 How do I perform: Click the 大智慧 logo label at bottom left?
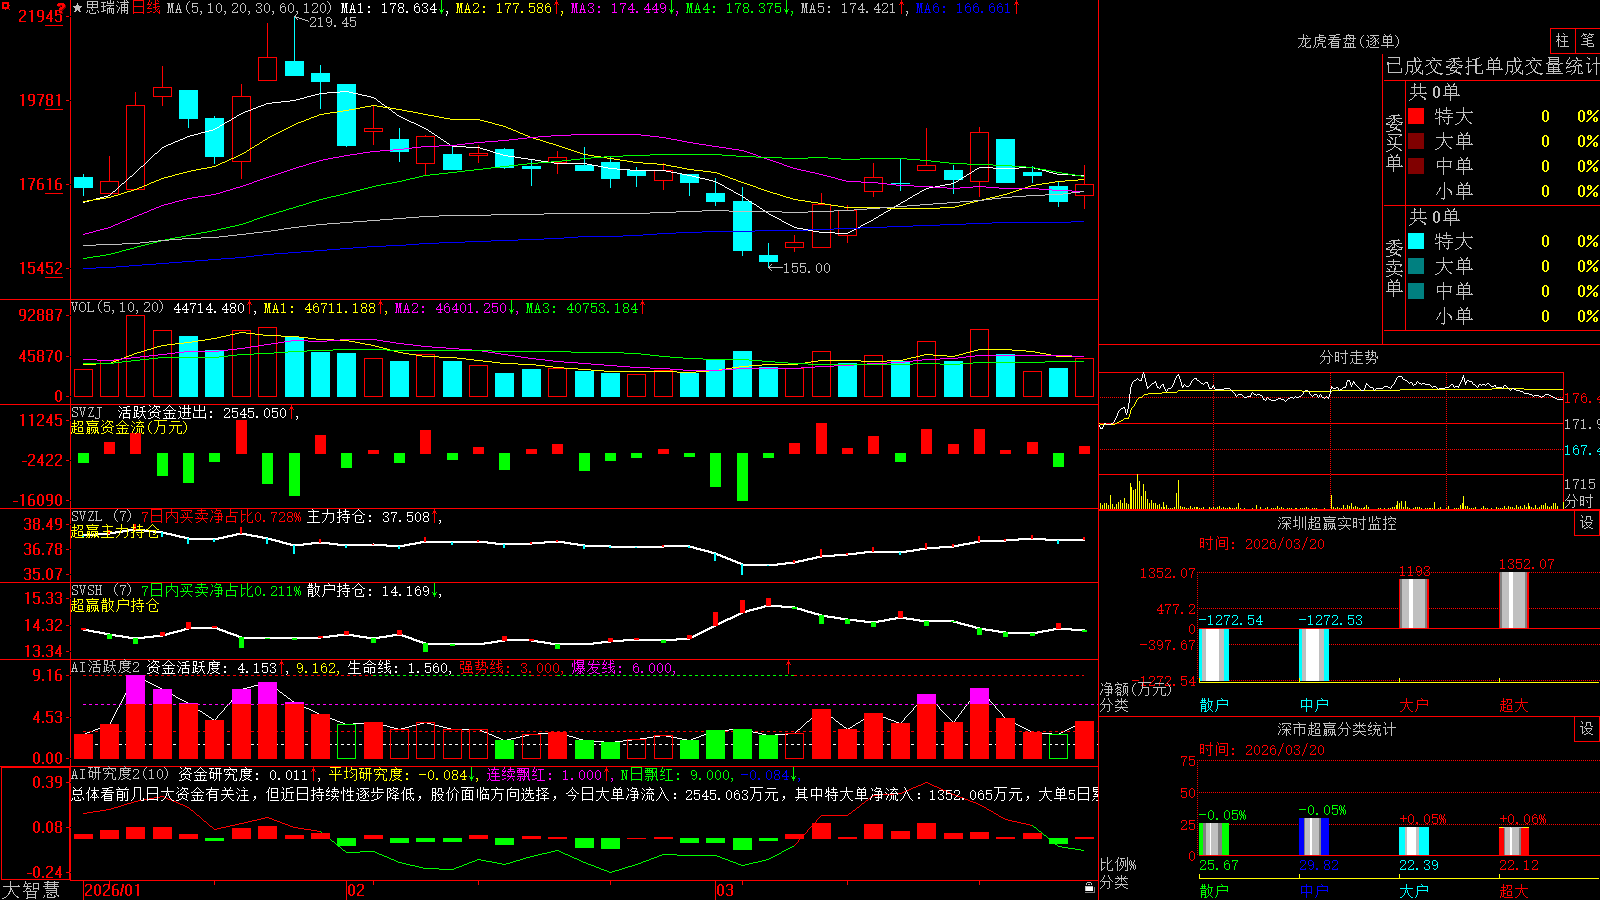(31, 890)
